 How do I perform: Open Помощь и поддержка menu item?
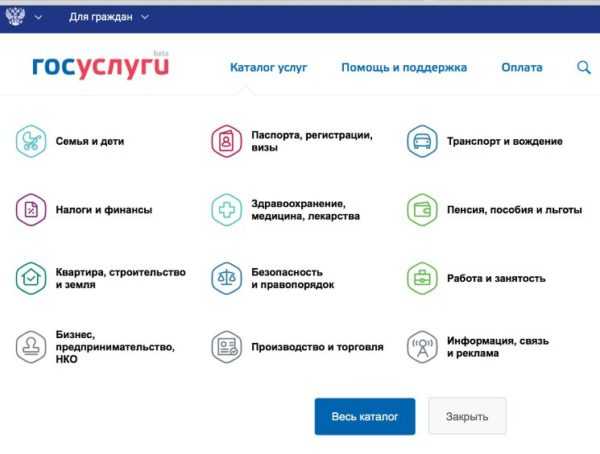[x=404, y=67]
